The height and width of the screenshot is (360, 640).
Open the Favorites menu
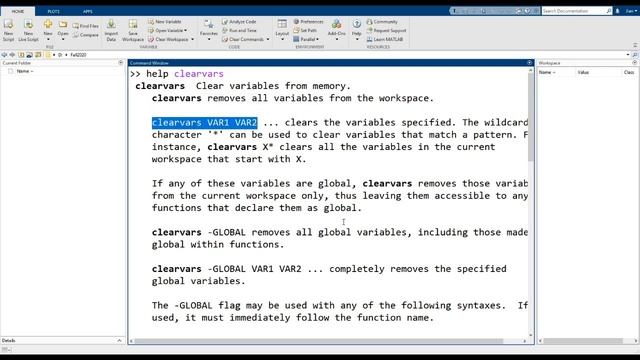(209, 30)
